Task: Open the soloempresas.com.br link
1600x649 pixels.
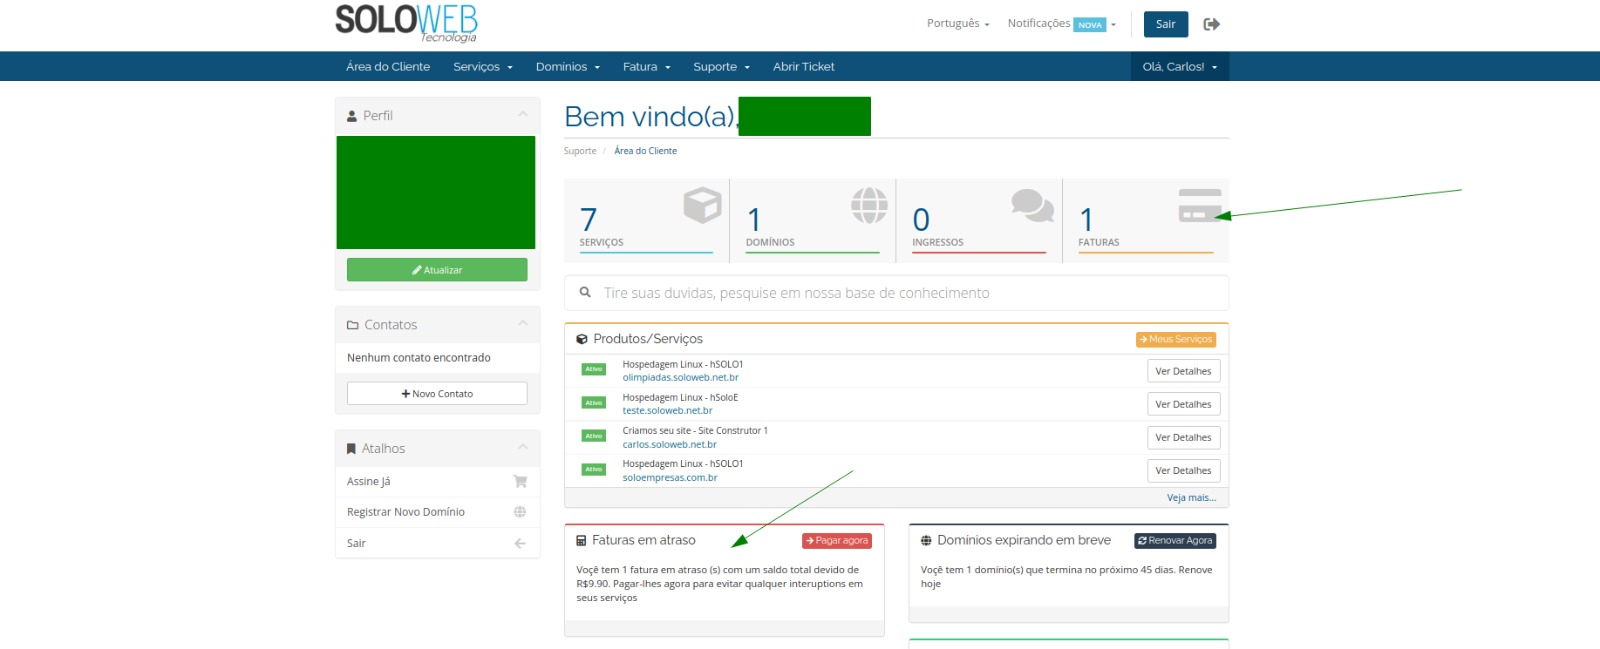Action: 670,478
